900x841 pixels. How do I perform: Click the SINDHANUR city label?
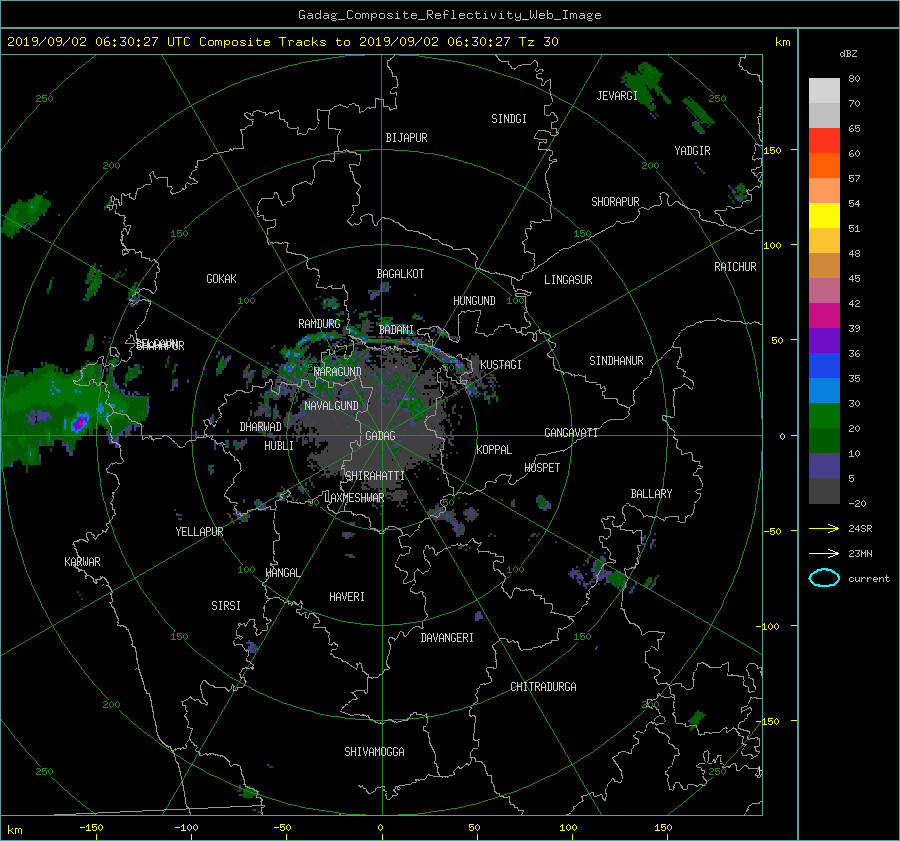(616, 361)
